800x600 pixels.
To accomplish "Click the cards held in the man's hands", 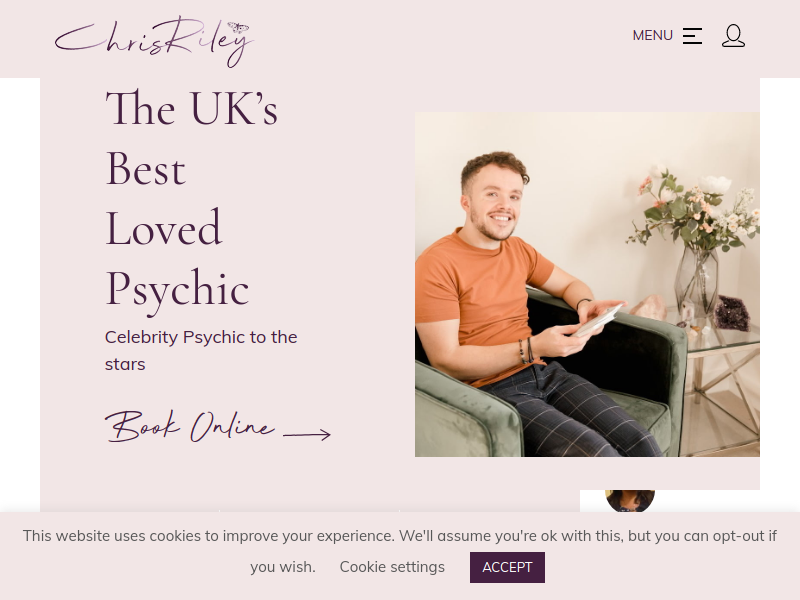I will [598, 320].
